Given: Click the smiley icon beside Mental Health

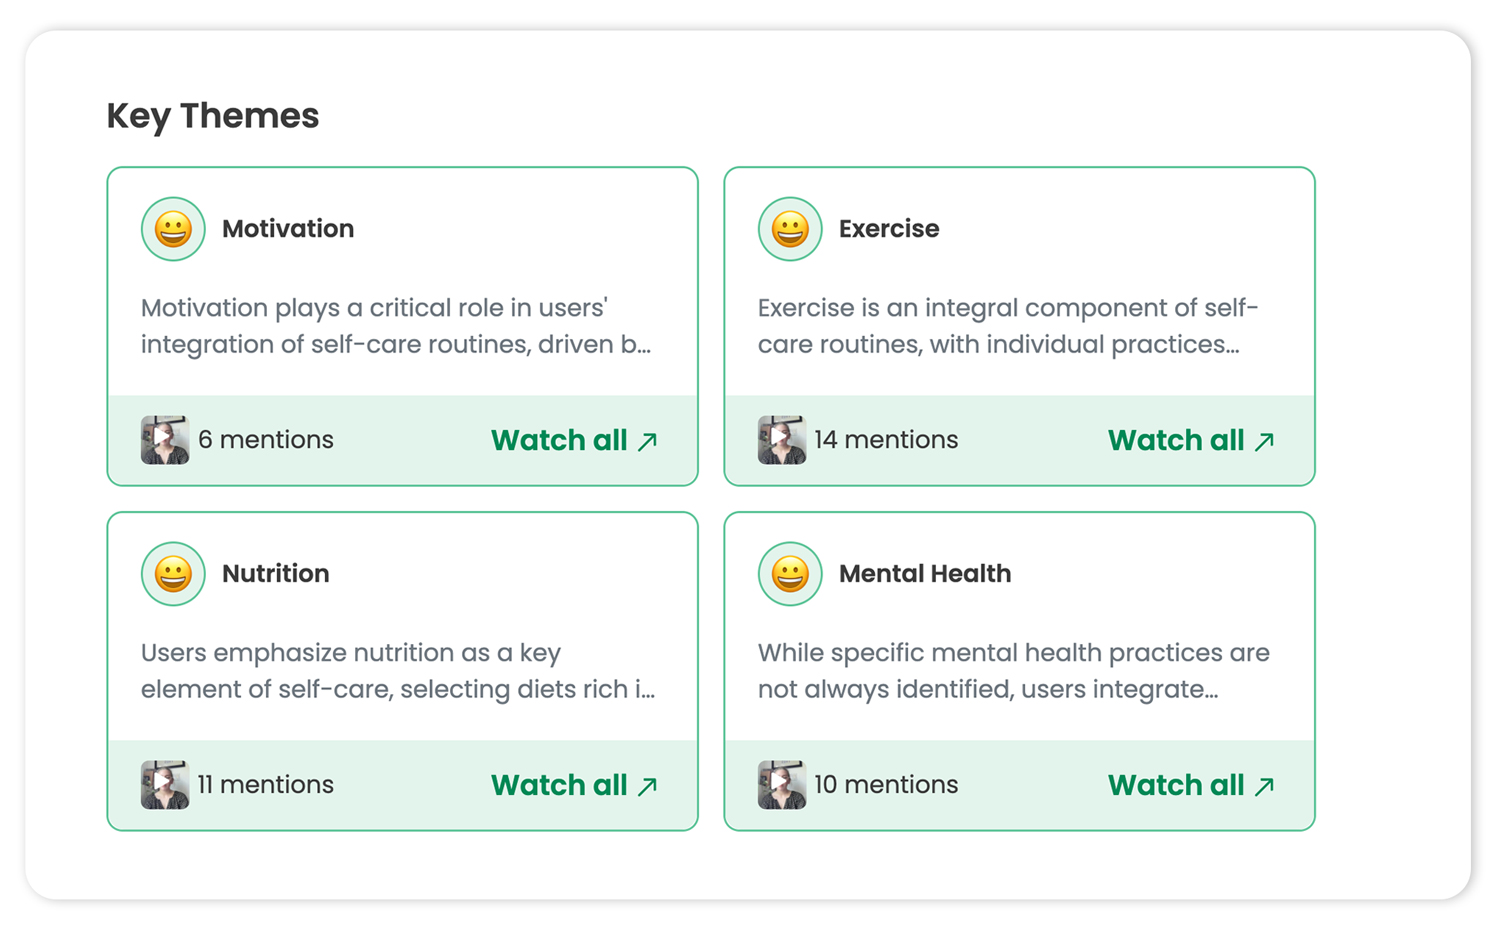Looking at the screenshot, I should click(790, 574).
